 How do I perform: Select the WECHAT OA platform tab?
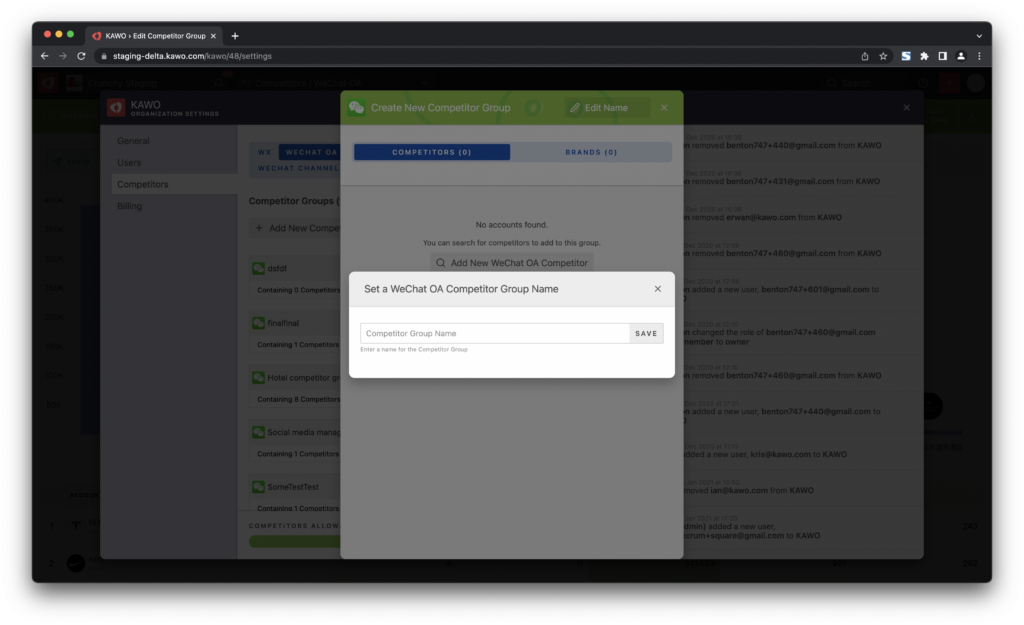pos(310,152)
